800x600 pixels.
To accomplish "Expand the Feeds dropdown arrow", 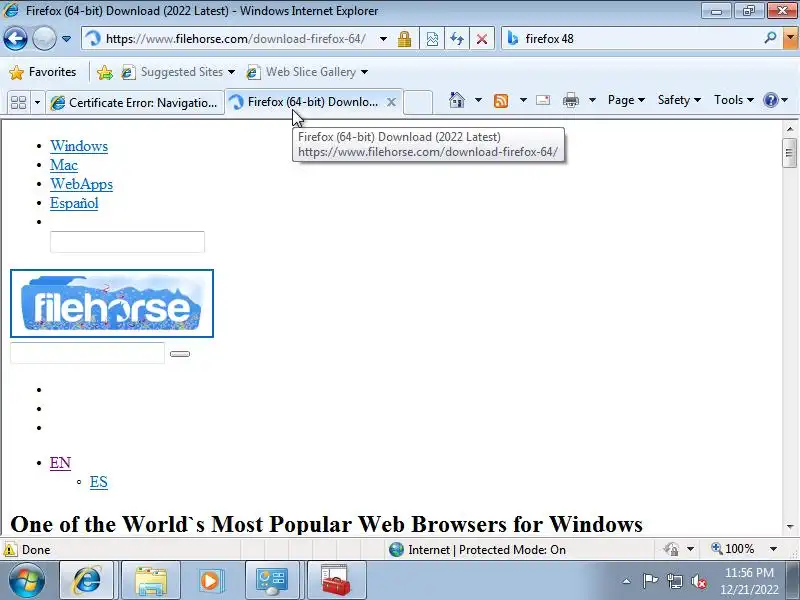I will [x=523, y=100].
